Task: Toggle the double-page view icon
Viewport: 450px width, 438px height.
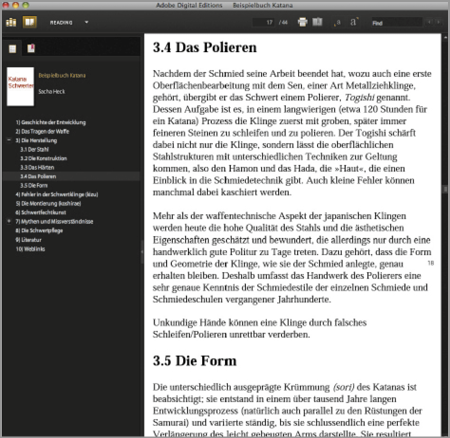Action: click(317, 22)
